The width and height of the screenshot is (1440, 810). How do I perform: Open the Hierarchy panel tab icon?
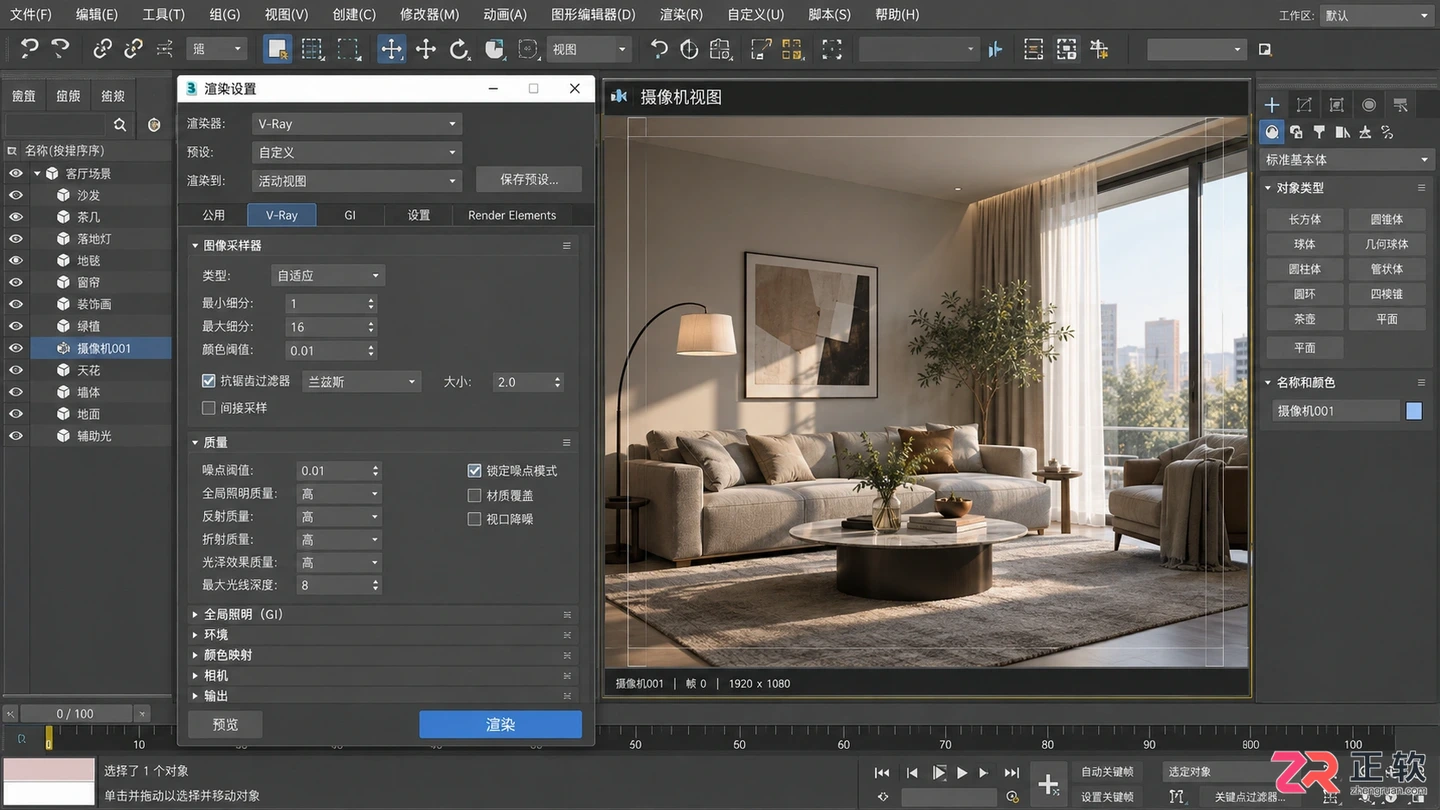(1336, 105)
